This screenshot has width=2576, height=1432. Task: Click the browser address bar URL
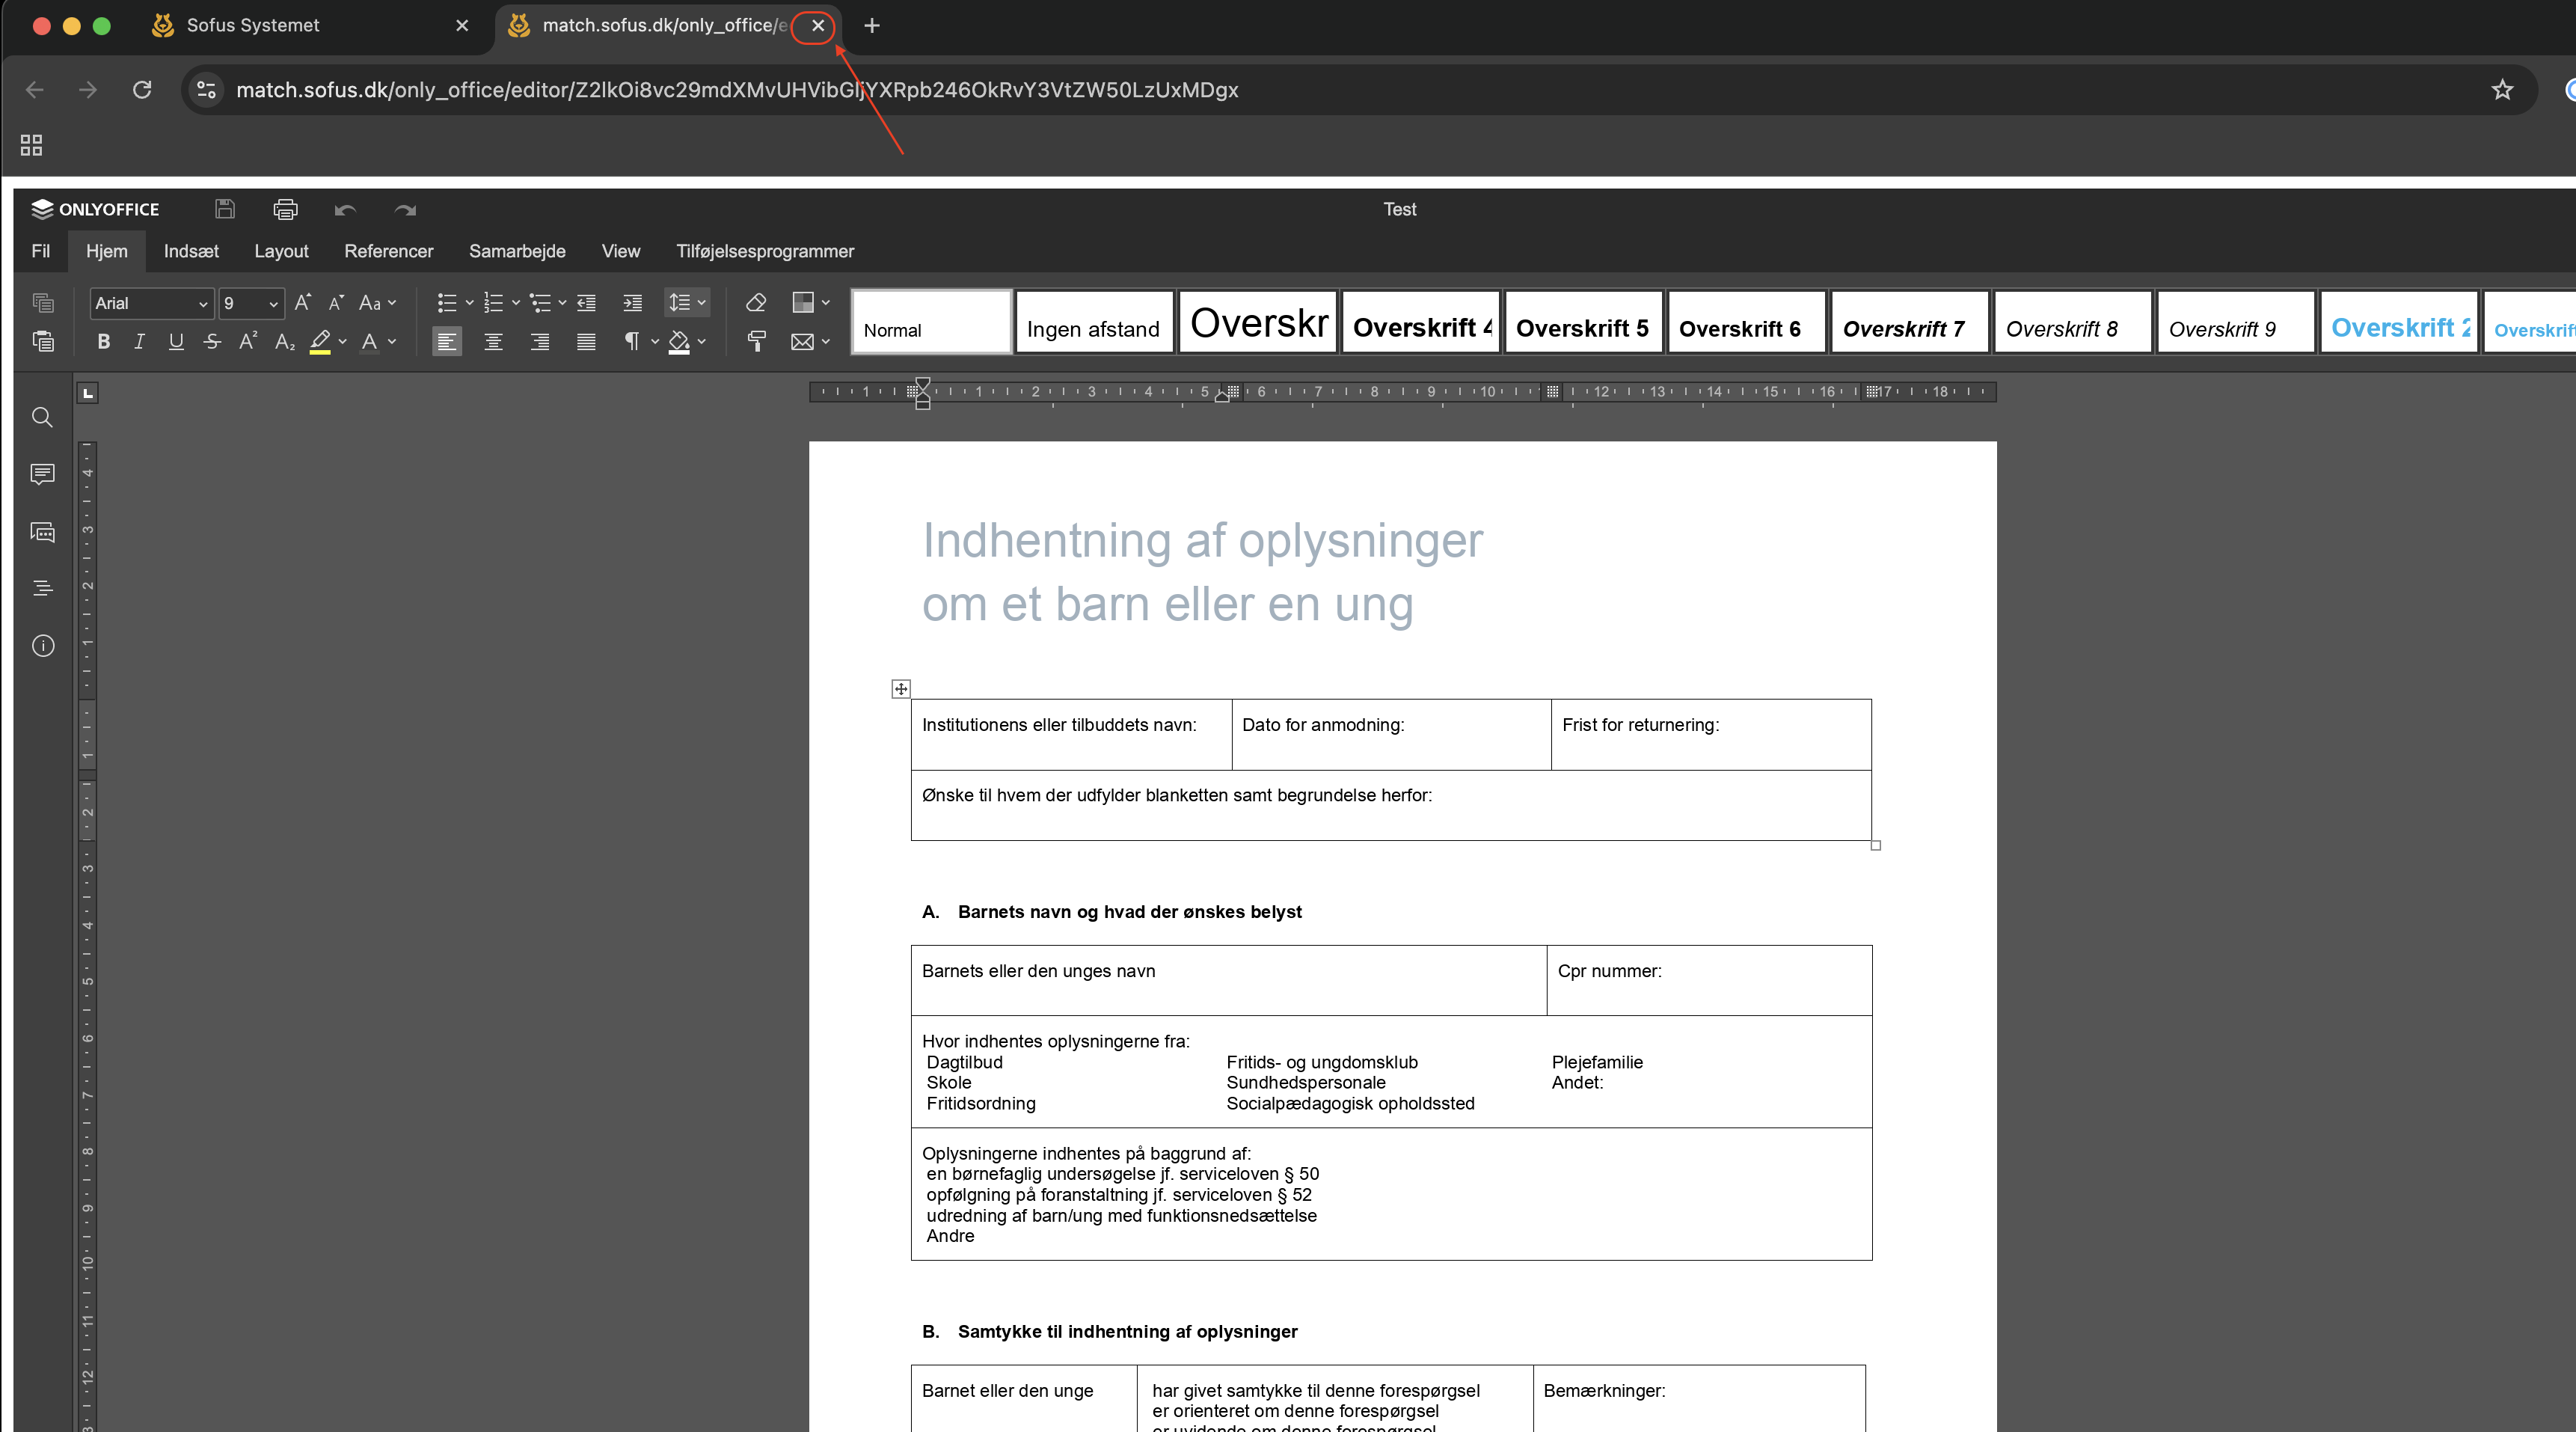pyautogui.click(x=737, y=90)
